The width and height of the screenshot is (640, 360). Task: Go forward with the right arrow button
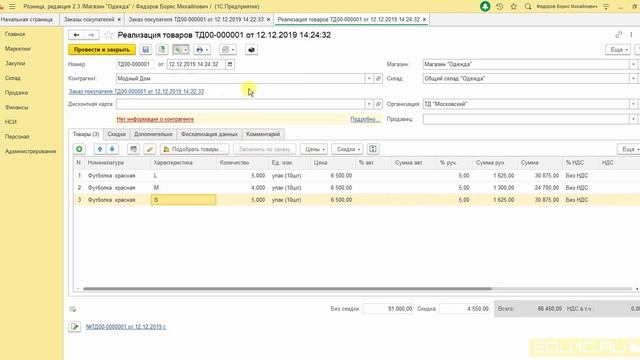click(91, 35)
